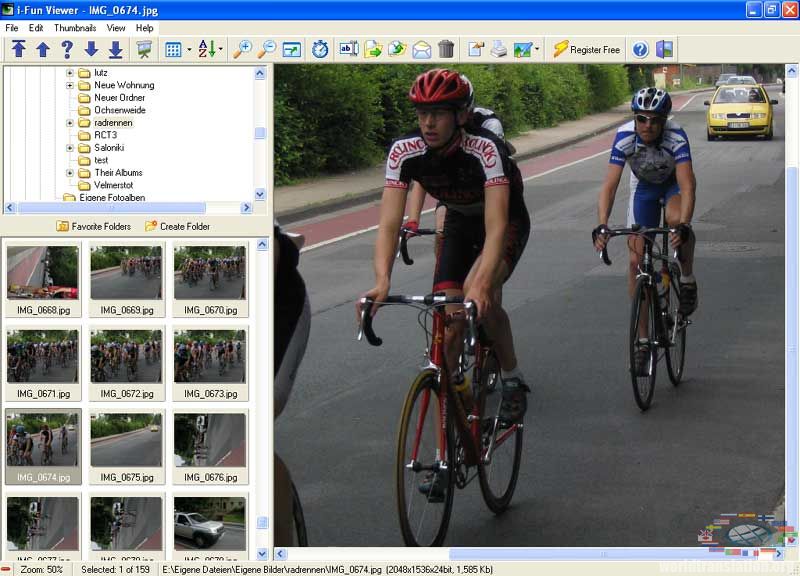Click the Favorite Folders button

coord(93,226)
